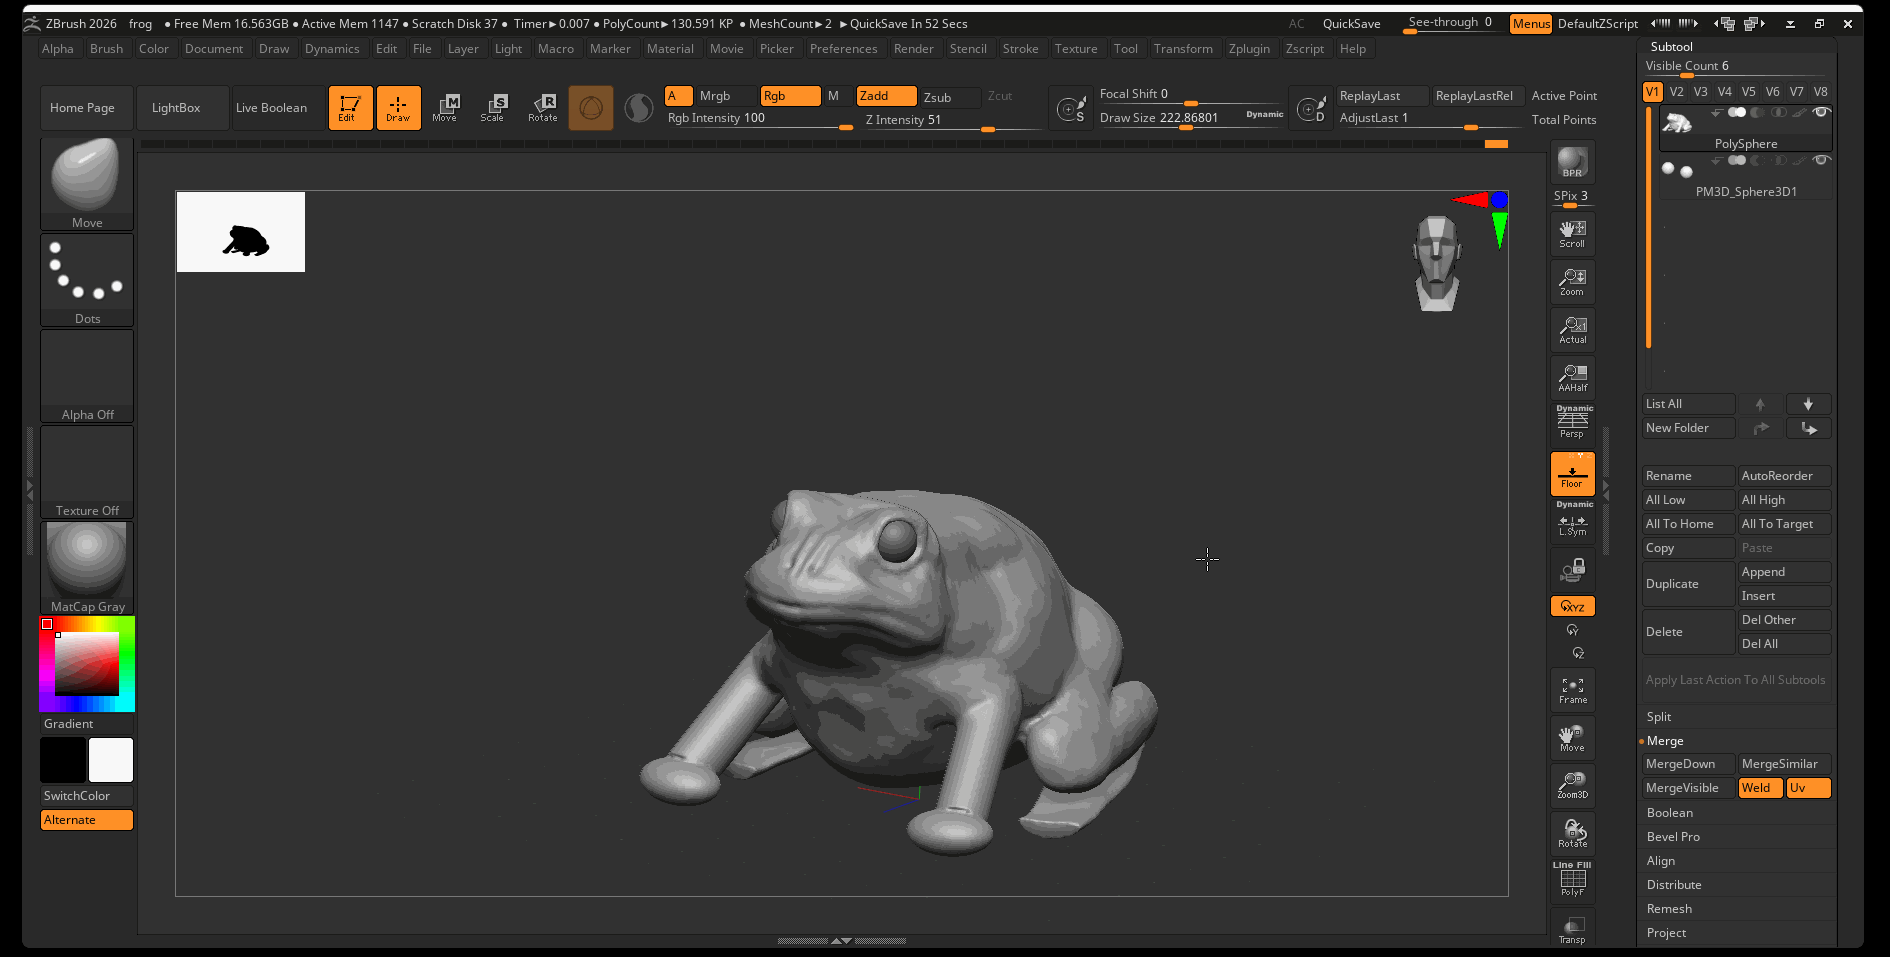
Task: Toggle the Weld option off
Action: pos(1762,788)
